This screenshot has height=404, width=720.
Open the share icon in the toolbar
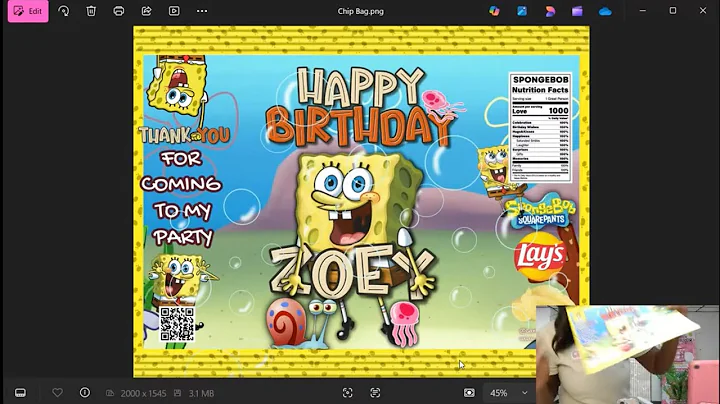146,11
